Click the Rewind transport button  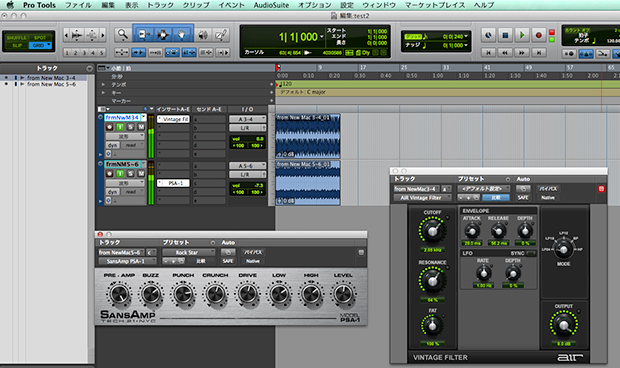[505, 52]
